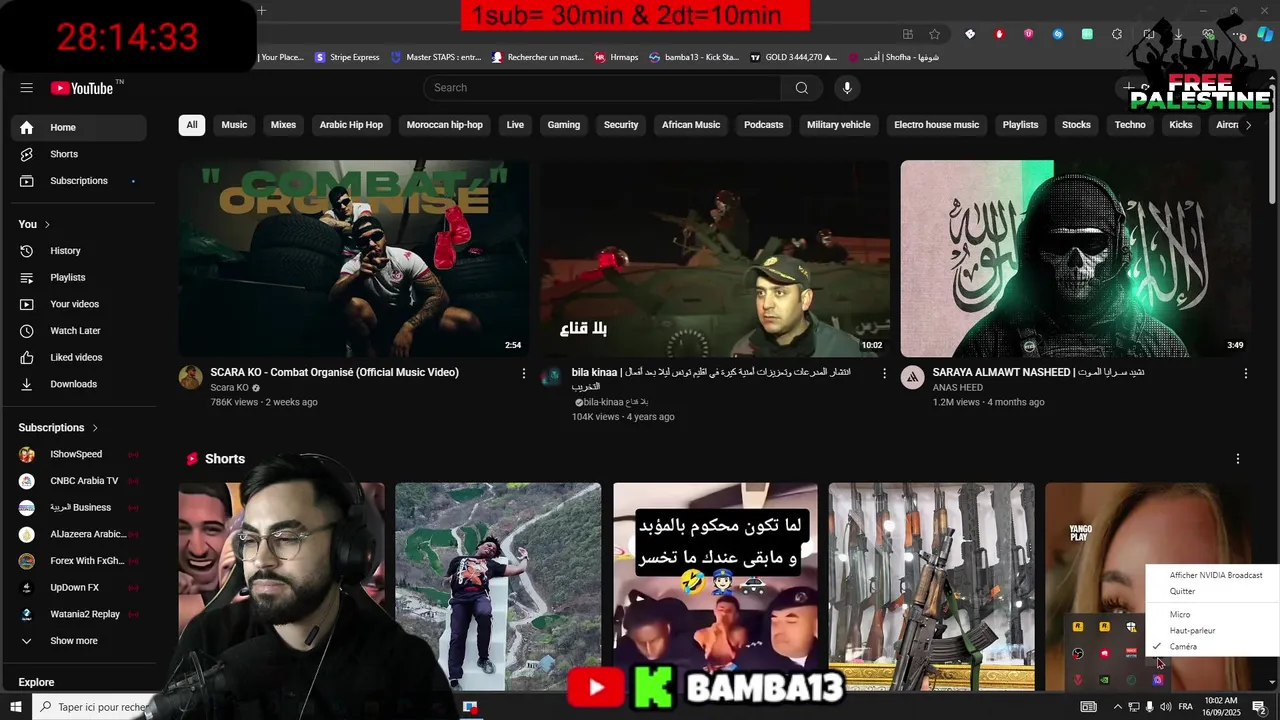1280x720 pixels.
Task: Open Liked videos
Action: [x=79, y=357]
